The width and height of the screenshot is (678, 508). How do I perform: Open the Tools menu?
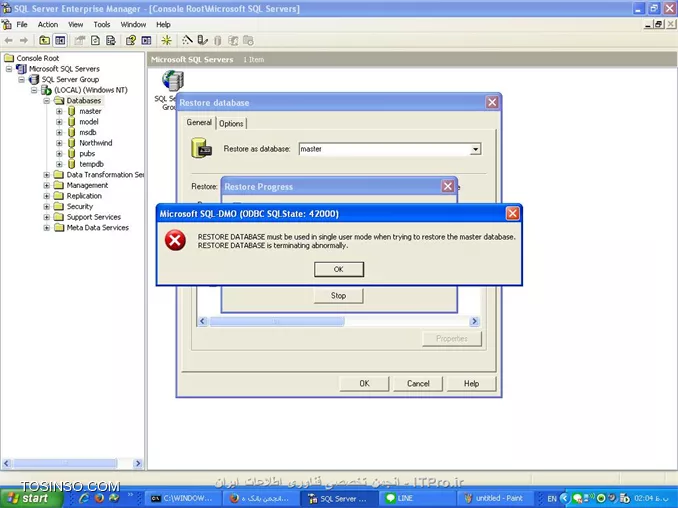(102, 25)
